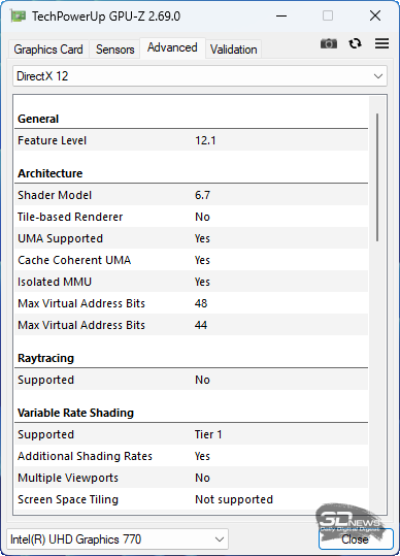Minimize the GPU-Z window
The image size is (400, 556).
click(281, 16)
